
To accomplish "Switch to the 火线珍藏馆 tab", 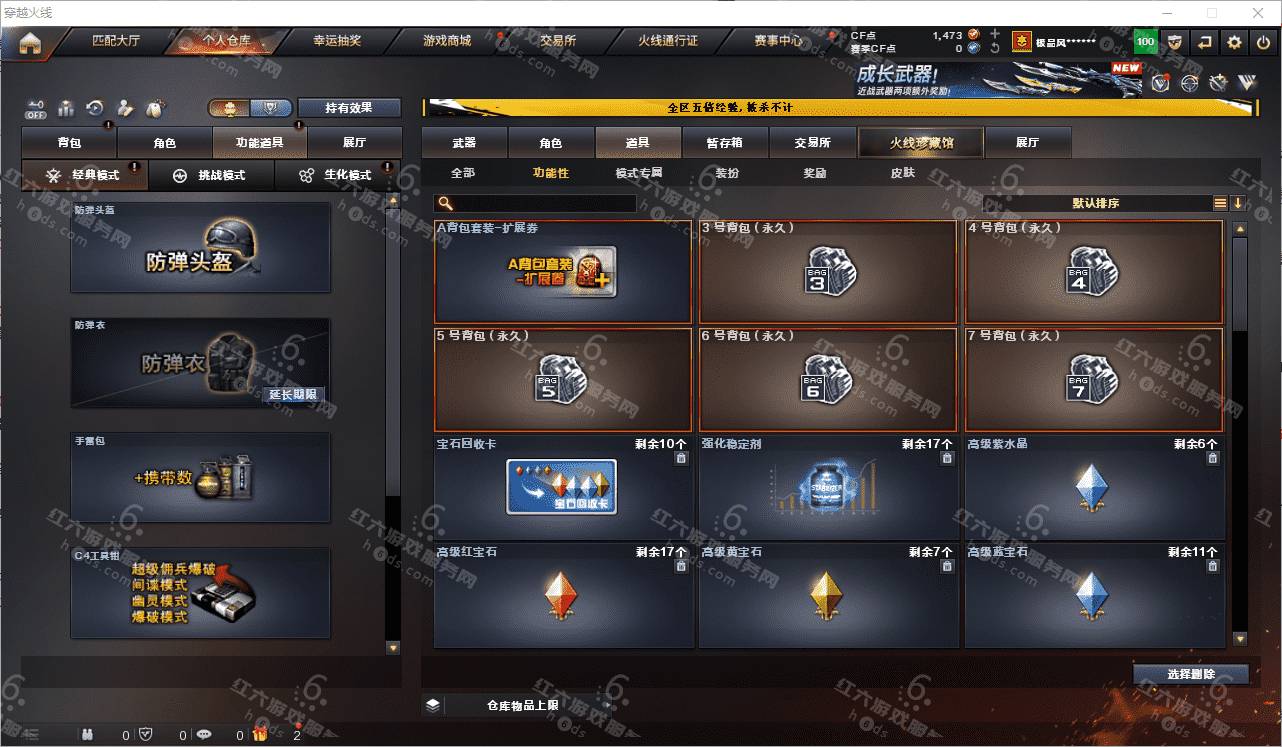I will [x=921, y=142].
